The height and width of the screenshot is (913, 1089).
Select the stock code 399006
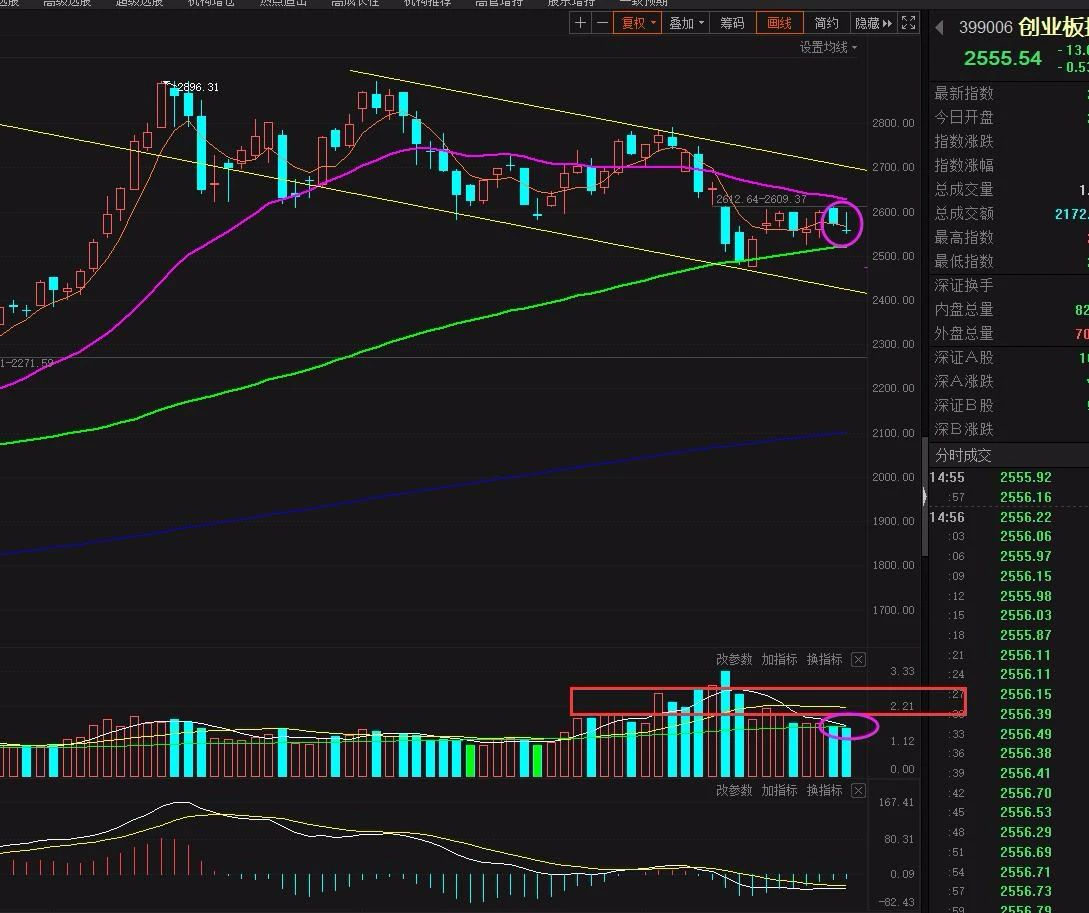point(986,28)
